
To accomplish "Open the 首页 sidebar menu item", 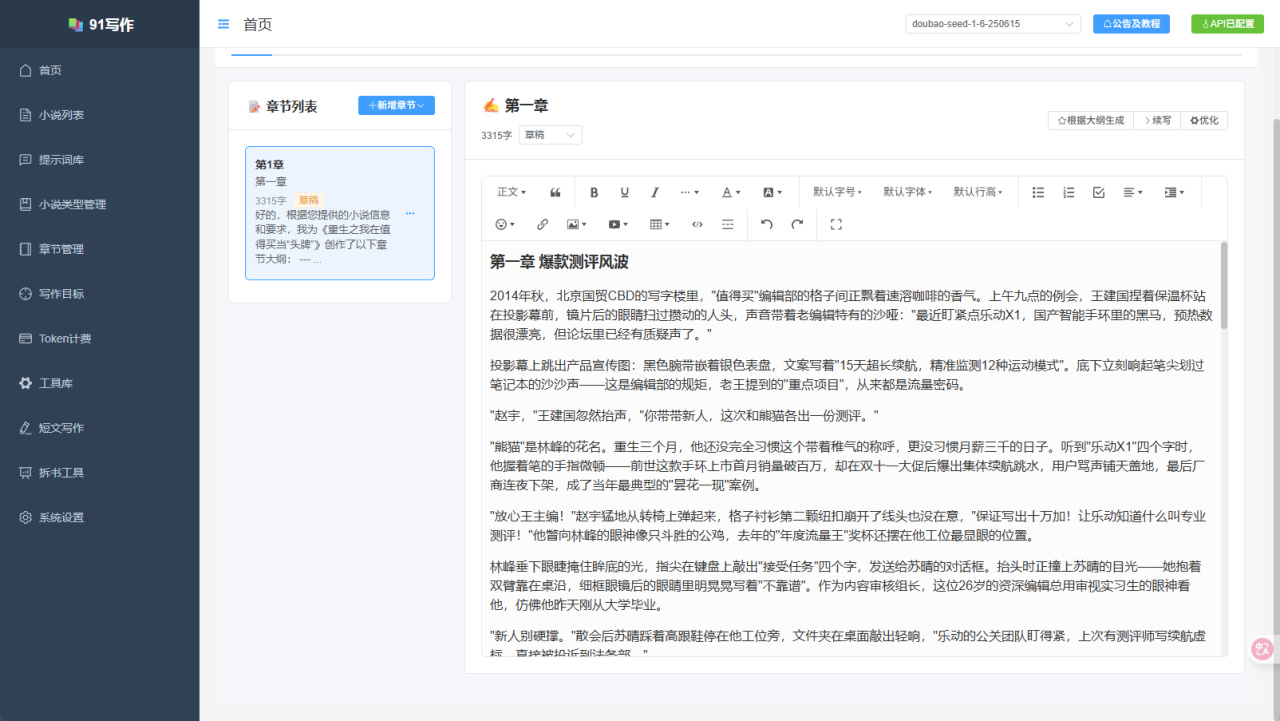I will coord(100,70).
